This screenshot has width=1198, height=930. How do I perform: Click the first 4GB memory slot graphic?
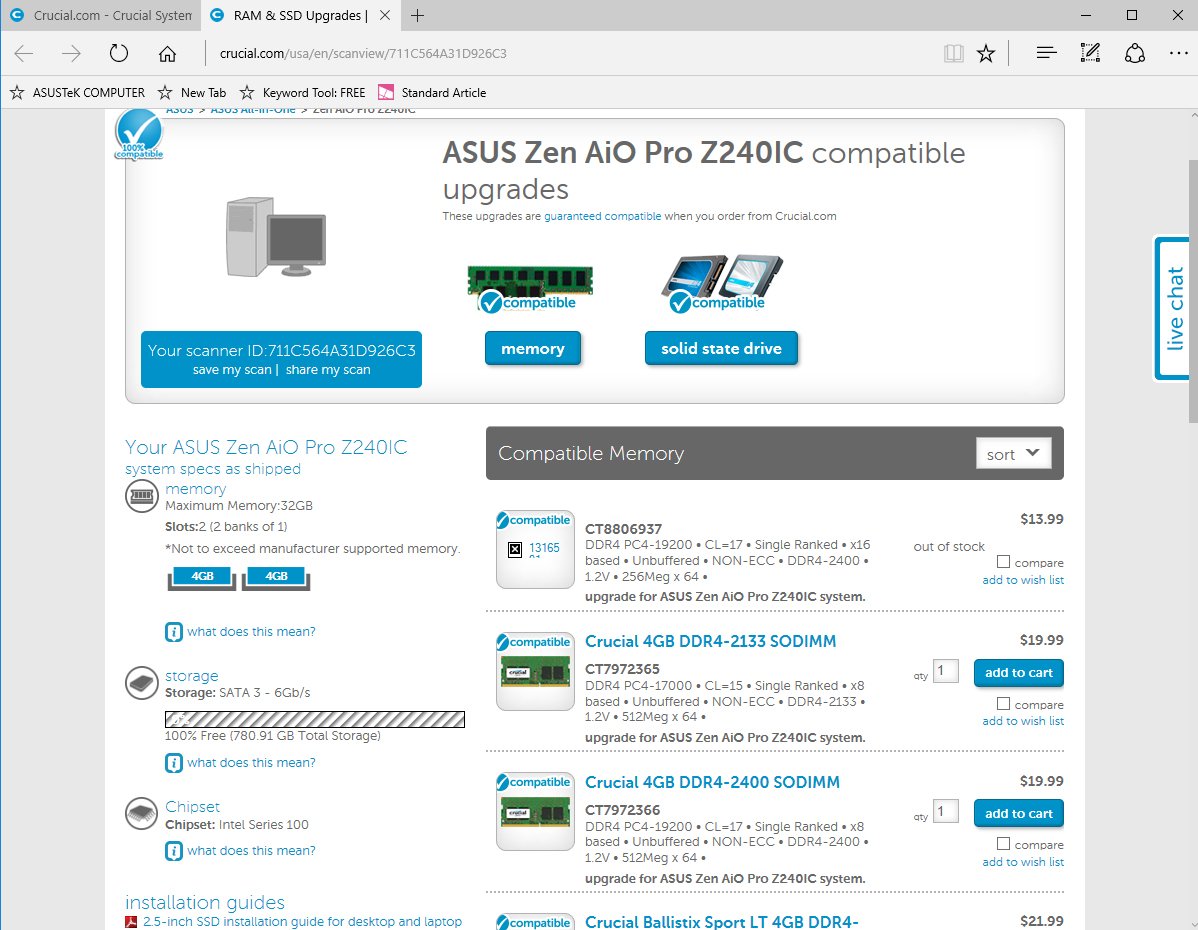202,578
